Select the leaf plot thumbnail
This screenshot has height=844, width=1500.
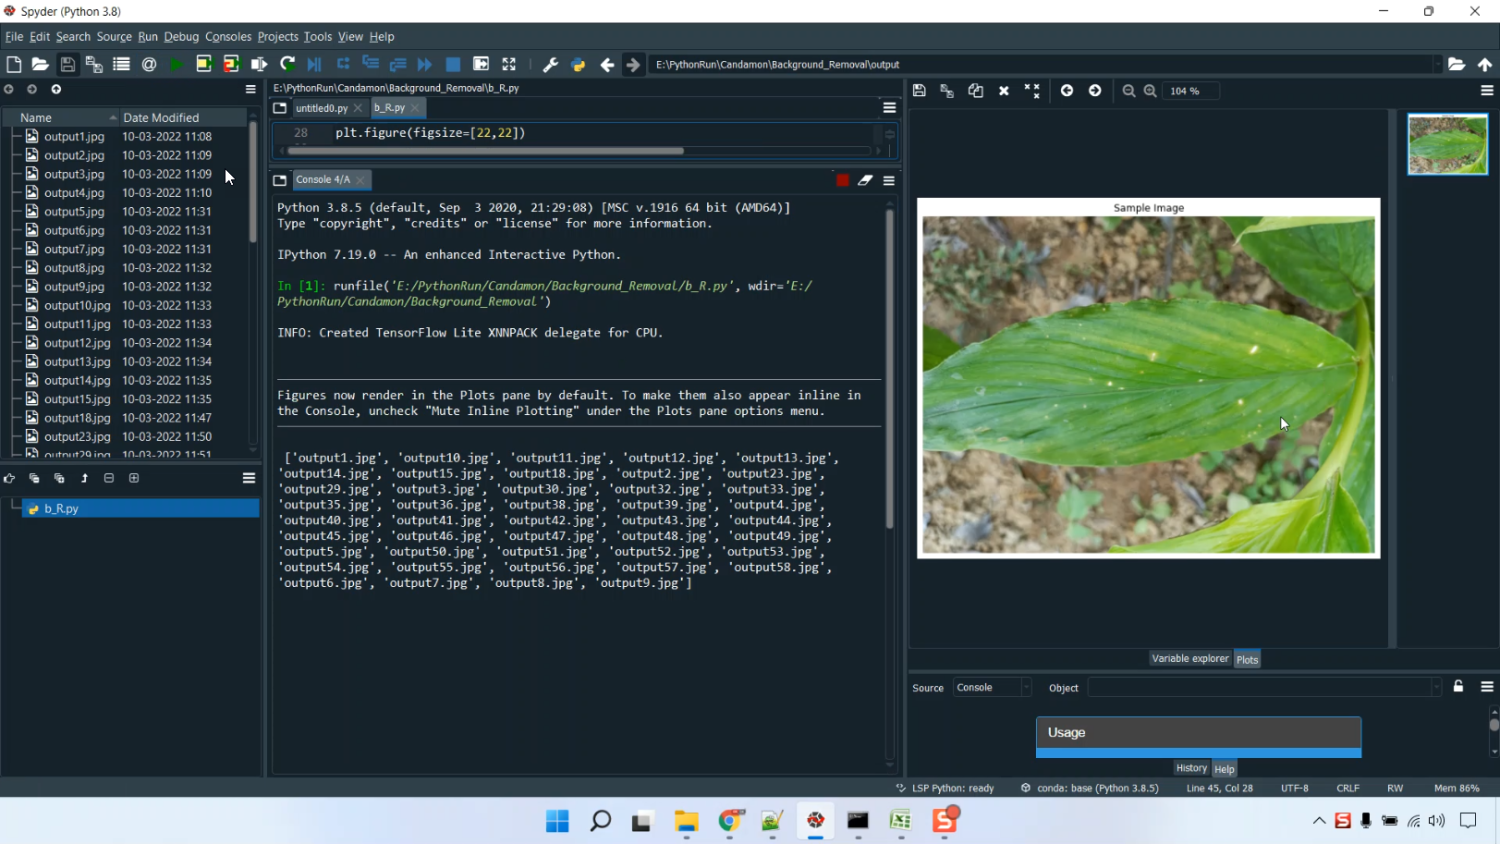1447,145
